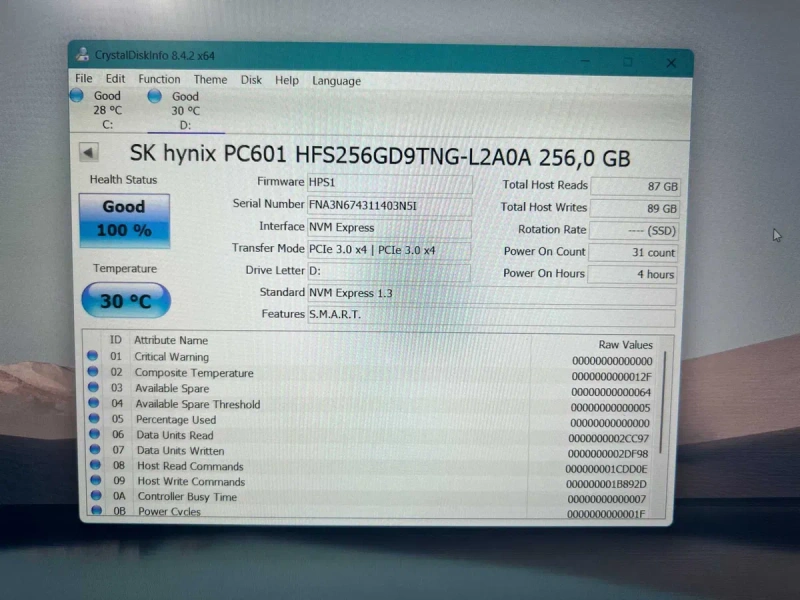Click the Rotation Rate value (SSD)
This screenshot has width=800, height=600.
click(x=633, y=231)
